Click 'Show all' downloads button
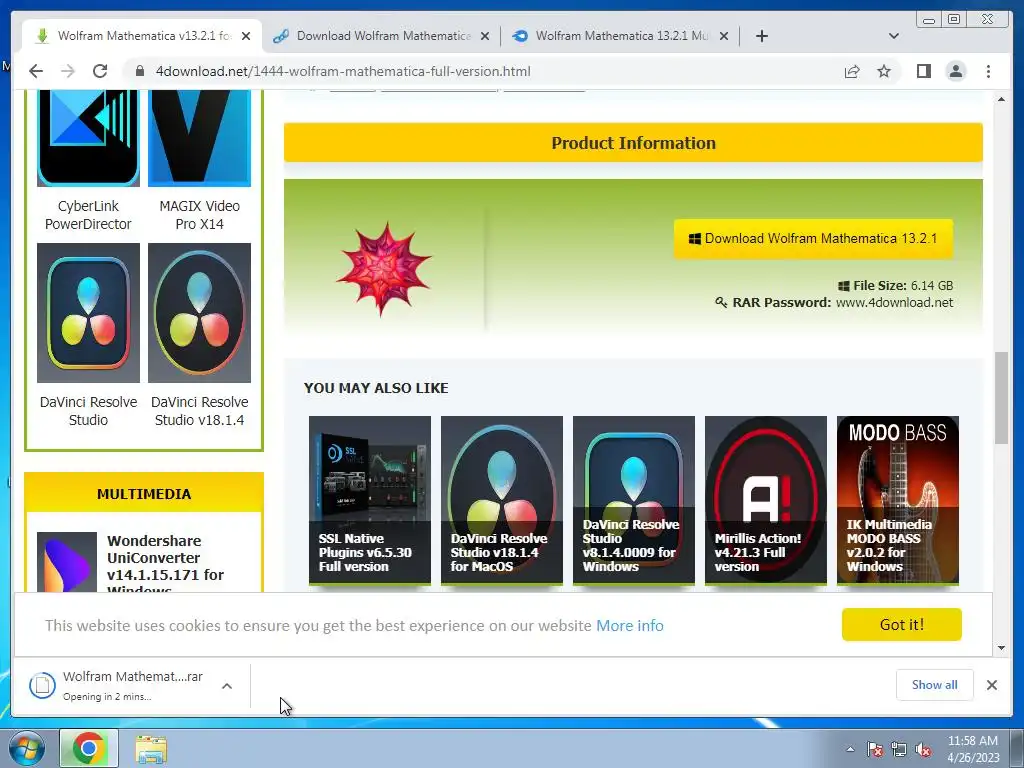 point(935,684)
